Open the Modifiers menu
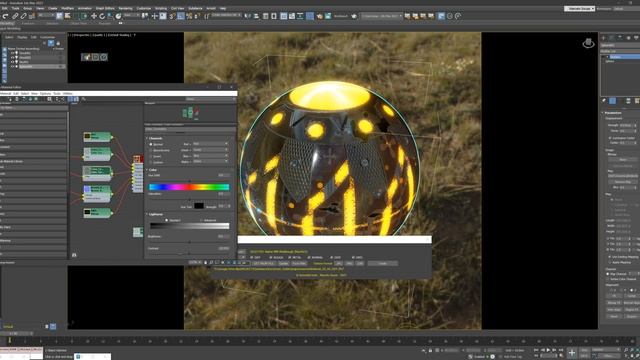Screen dimensions: 640x360 67,8
